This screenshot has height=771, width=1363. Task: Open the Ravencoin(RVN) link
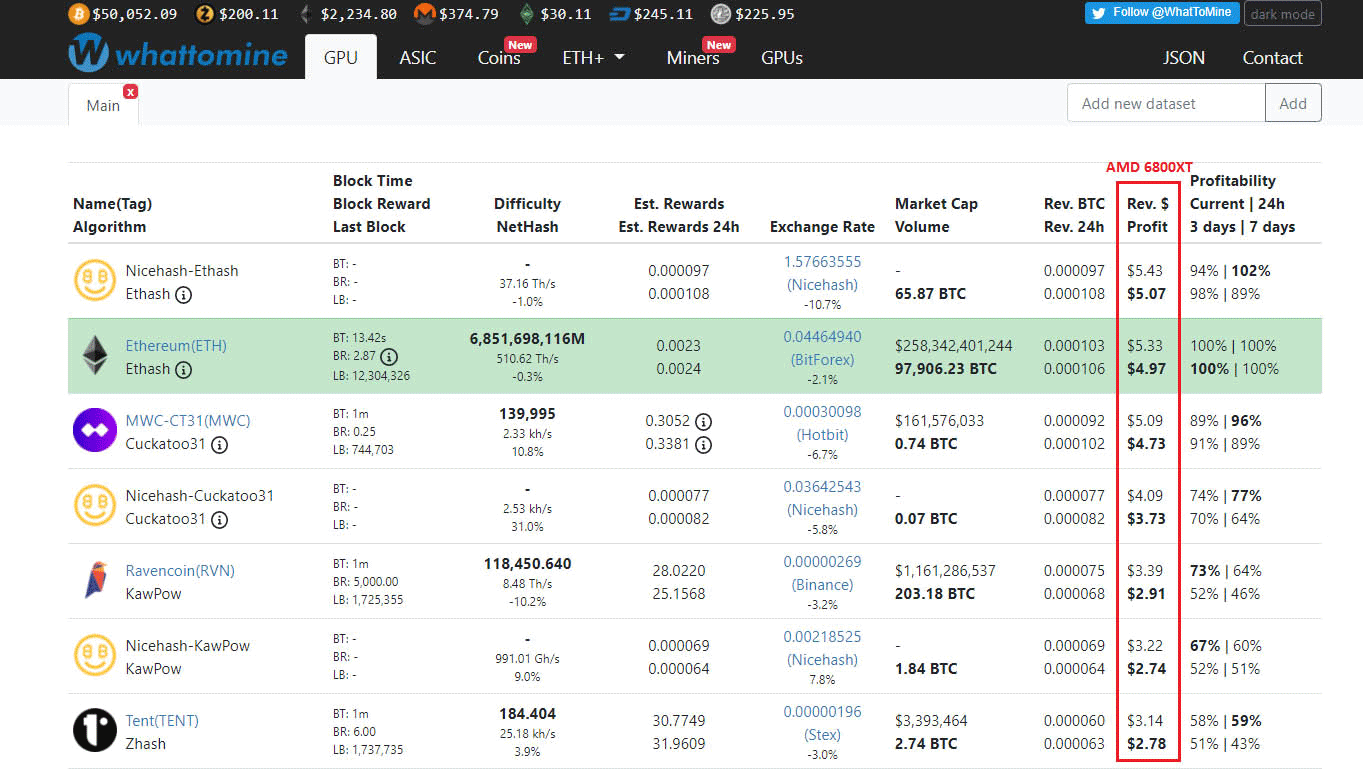click(180, 571)
